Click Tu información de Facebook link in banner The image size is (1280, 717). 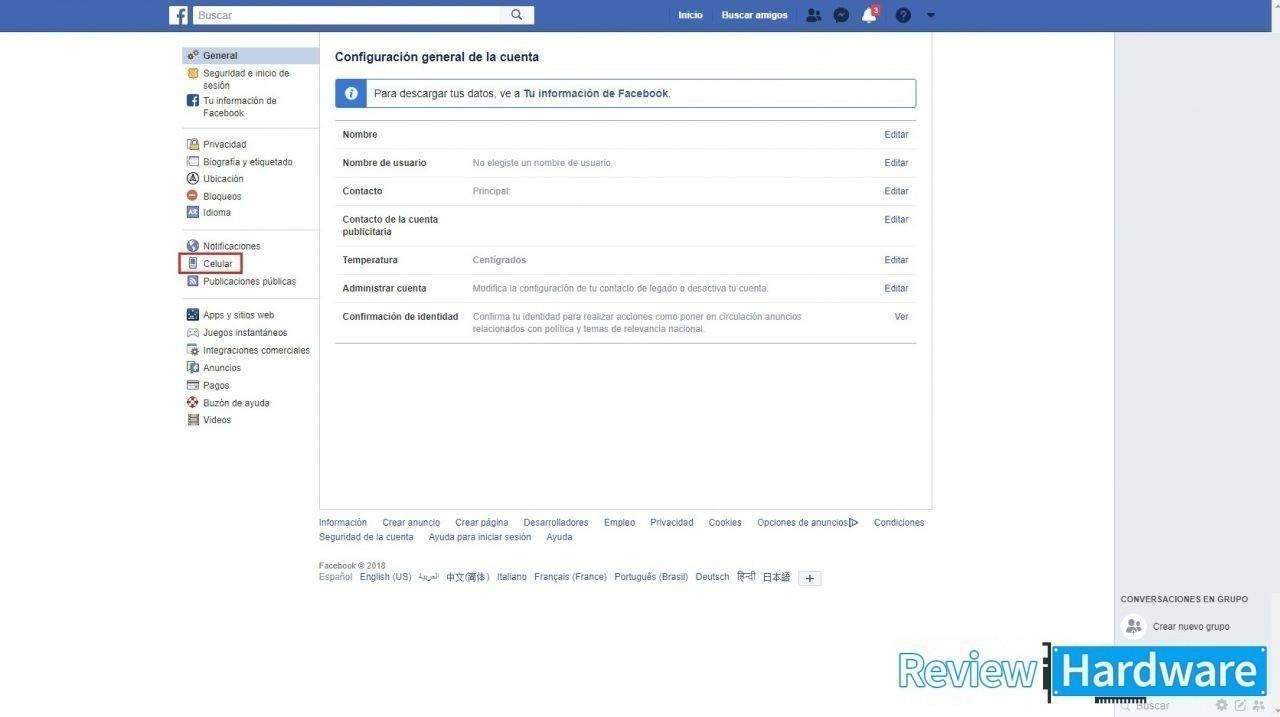pyautogui.click(x=595, y=94)
